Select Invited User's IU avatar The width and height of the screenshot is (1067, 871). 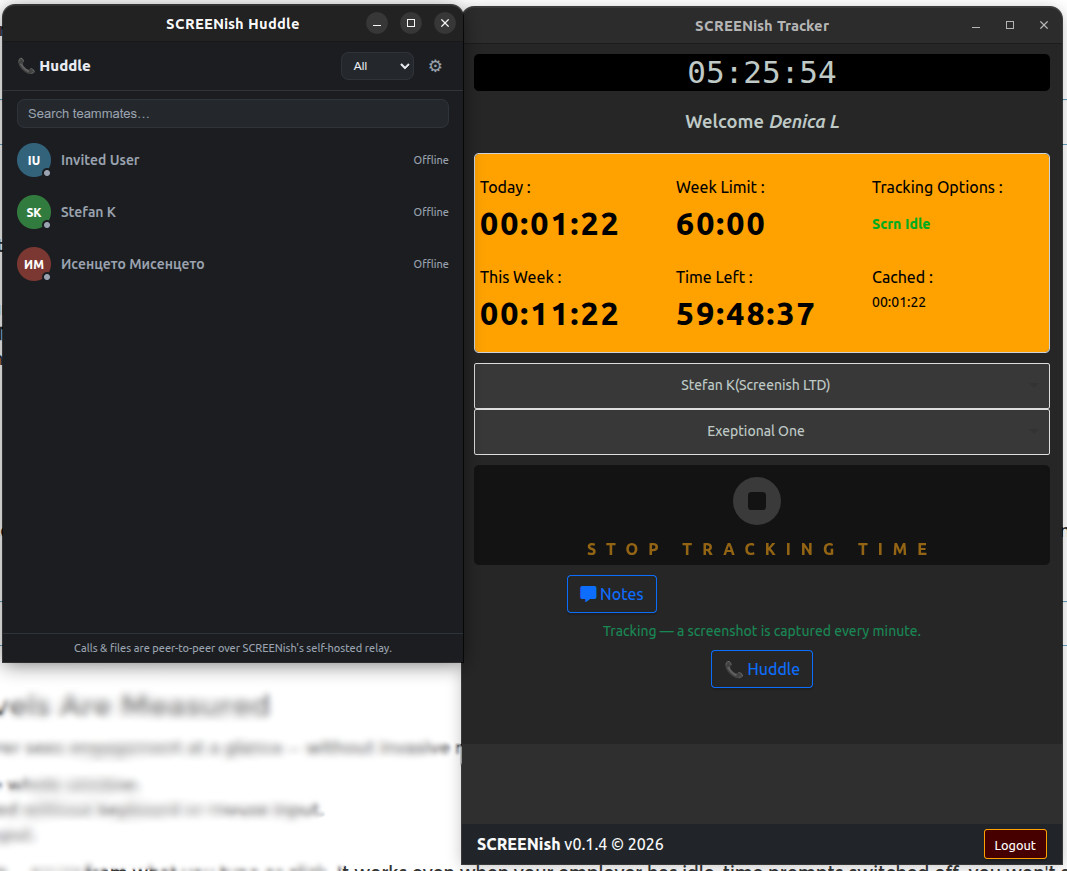(x=34, y=160)
